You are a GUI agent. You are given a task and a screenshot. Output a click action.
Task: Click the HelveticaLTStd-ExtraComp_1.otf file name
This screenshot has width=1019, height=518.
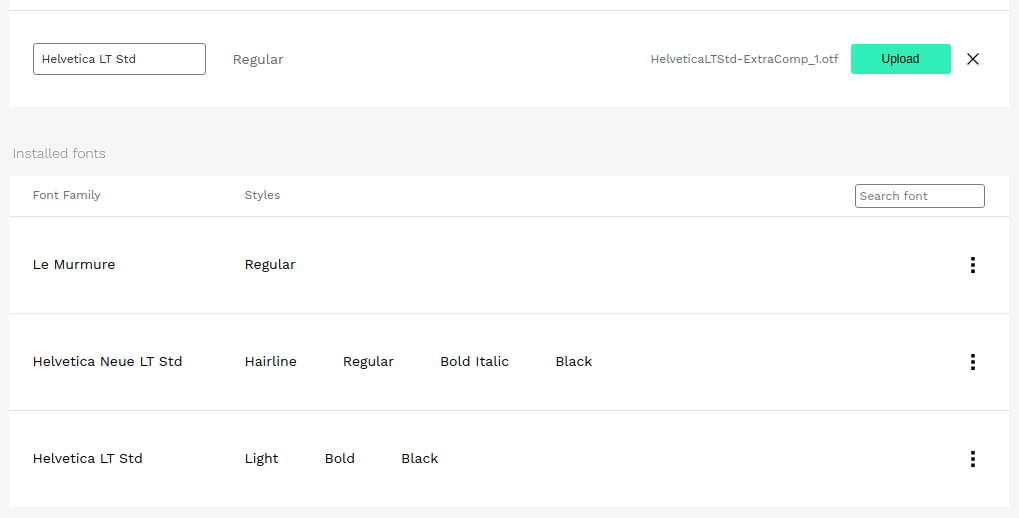point(744,60)
